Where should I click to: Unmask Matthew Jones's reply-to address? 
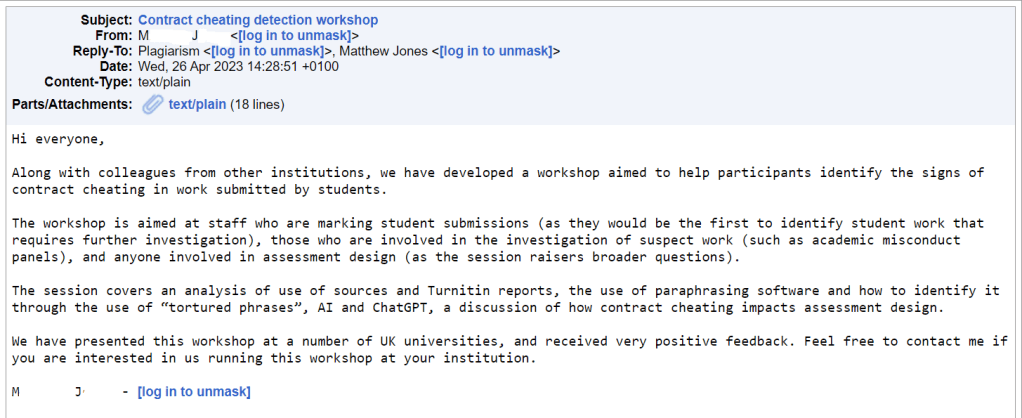pos(497,51)
